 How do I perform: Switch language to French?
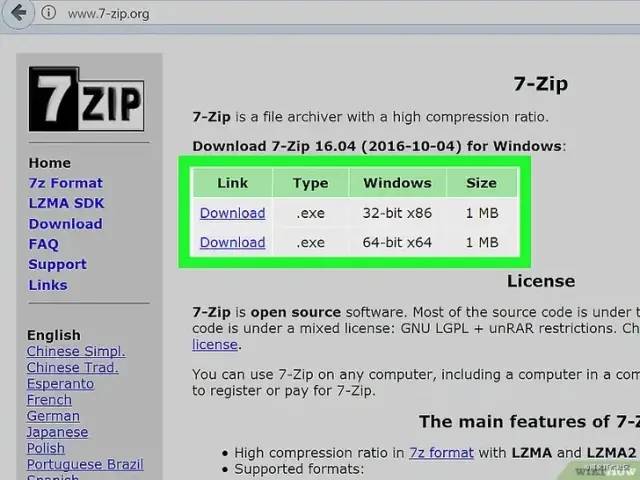click(x=49, y=400)
